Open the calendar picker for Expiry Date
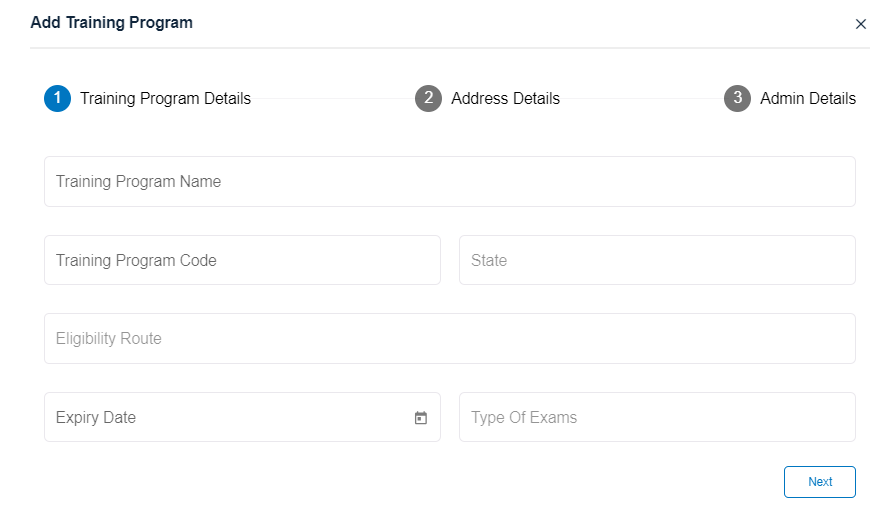The image size is (896, 522). click(421, 418)
